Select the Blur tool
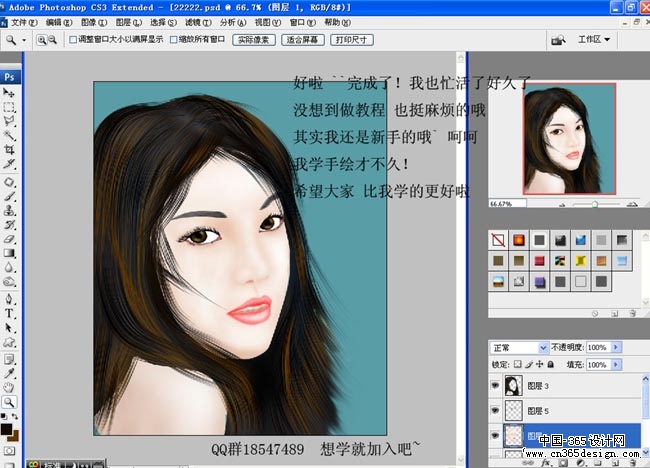The width and height of the screenshot is (650, 468). (9, 267)
